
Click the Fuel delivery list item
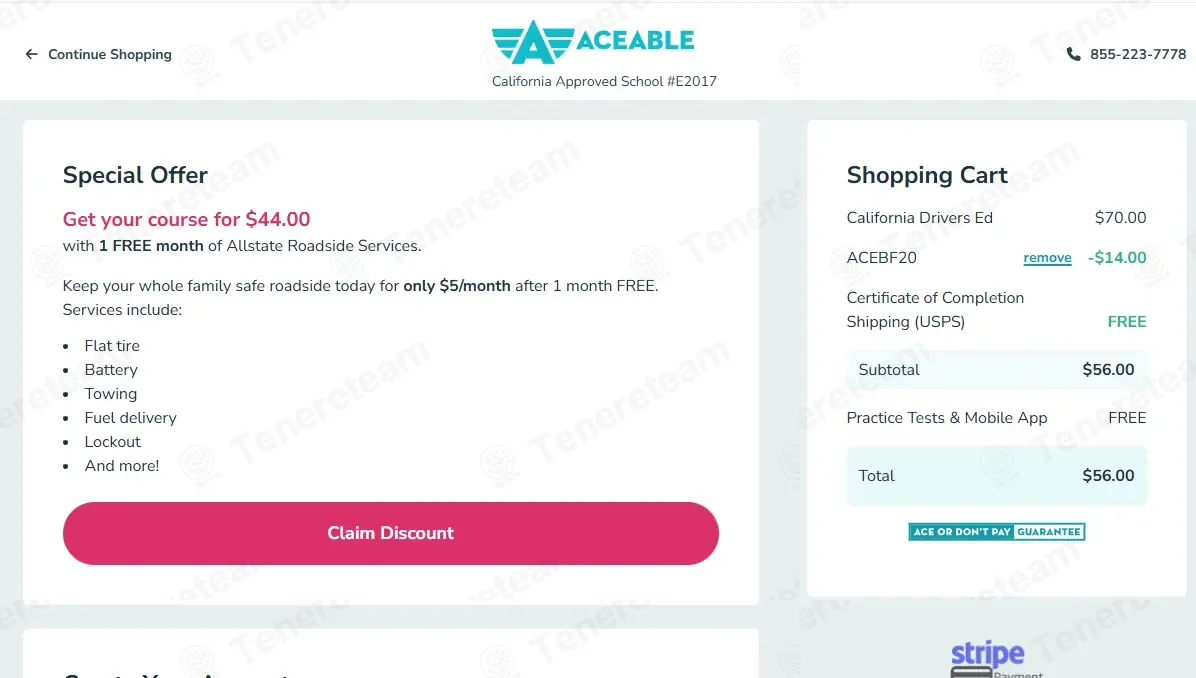click(130, 418)
